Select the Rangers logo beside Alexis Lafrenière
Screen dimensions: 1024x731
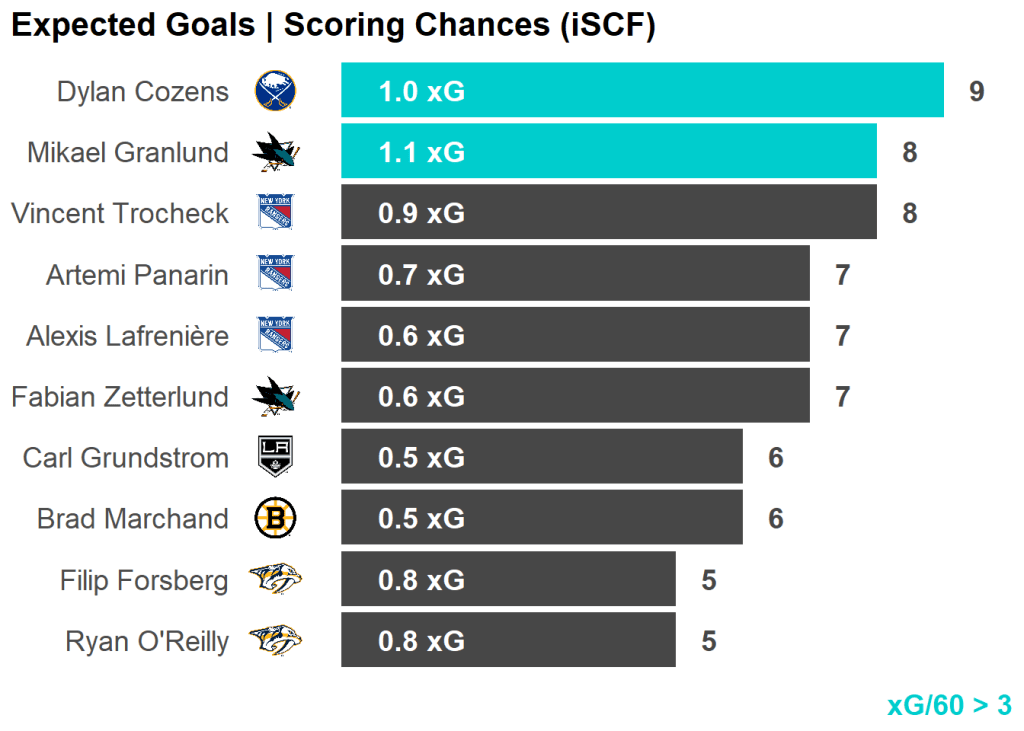click(275, 335)
